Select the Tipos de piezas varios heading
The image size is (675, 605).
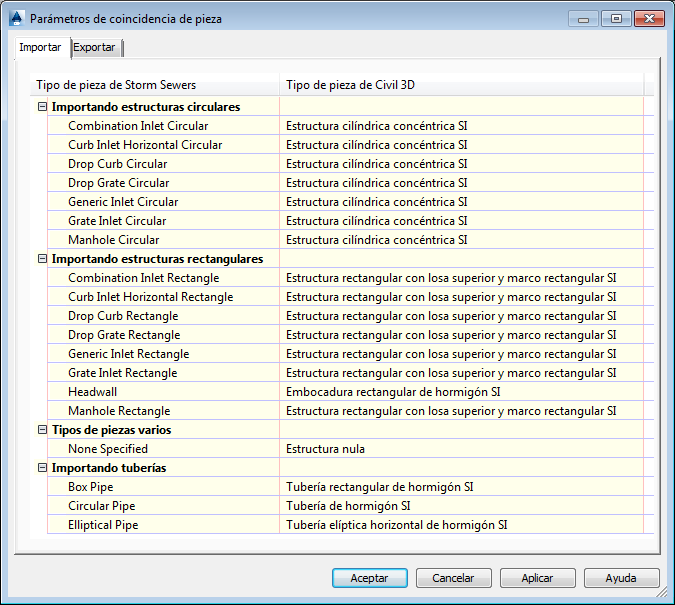[111, 430]
